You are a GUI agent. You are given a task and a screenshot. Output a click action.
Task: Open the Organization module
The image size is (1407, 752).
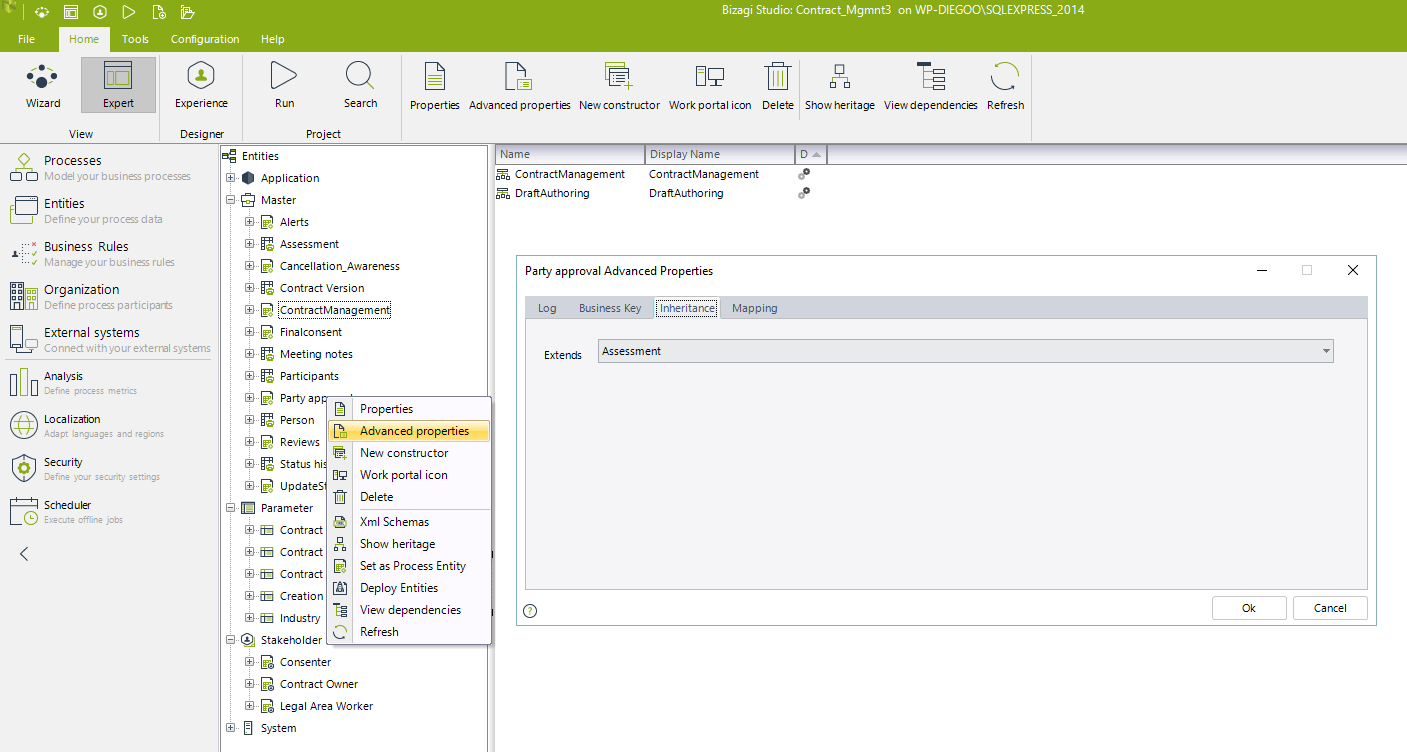click(110, 296)
